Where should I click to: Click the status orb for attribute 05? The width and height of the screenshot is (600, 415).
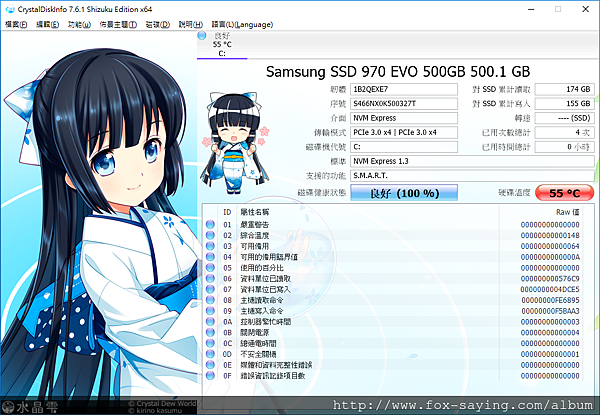point(210,267)
